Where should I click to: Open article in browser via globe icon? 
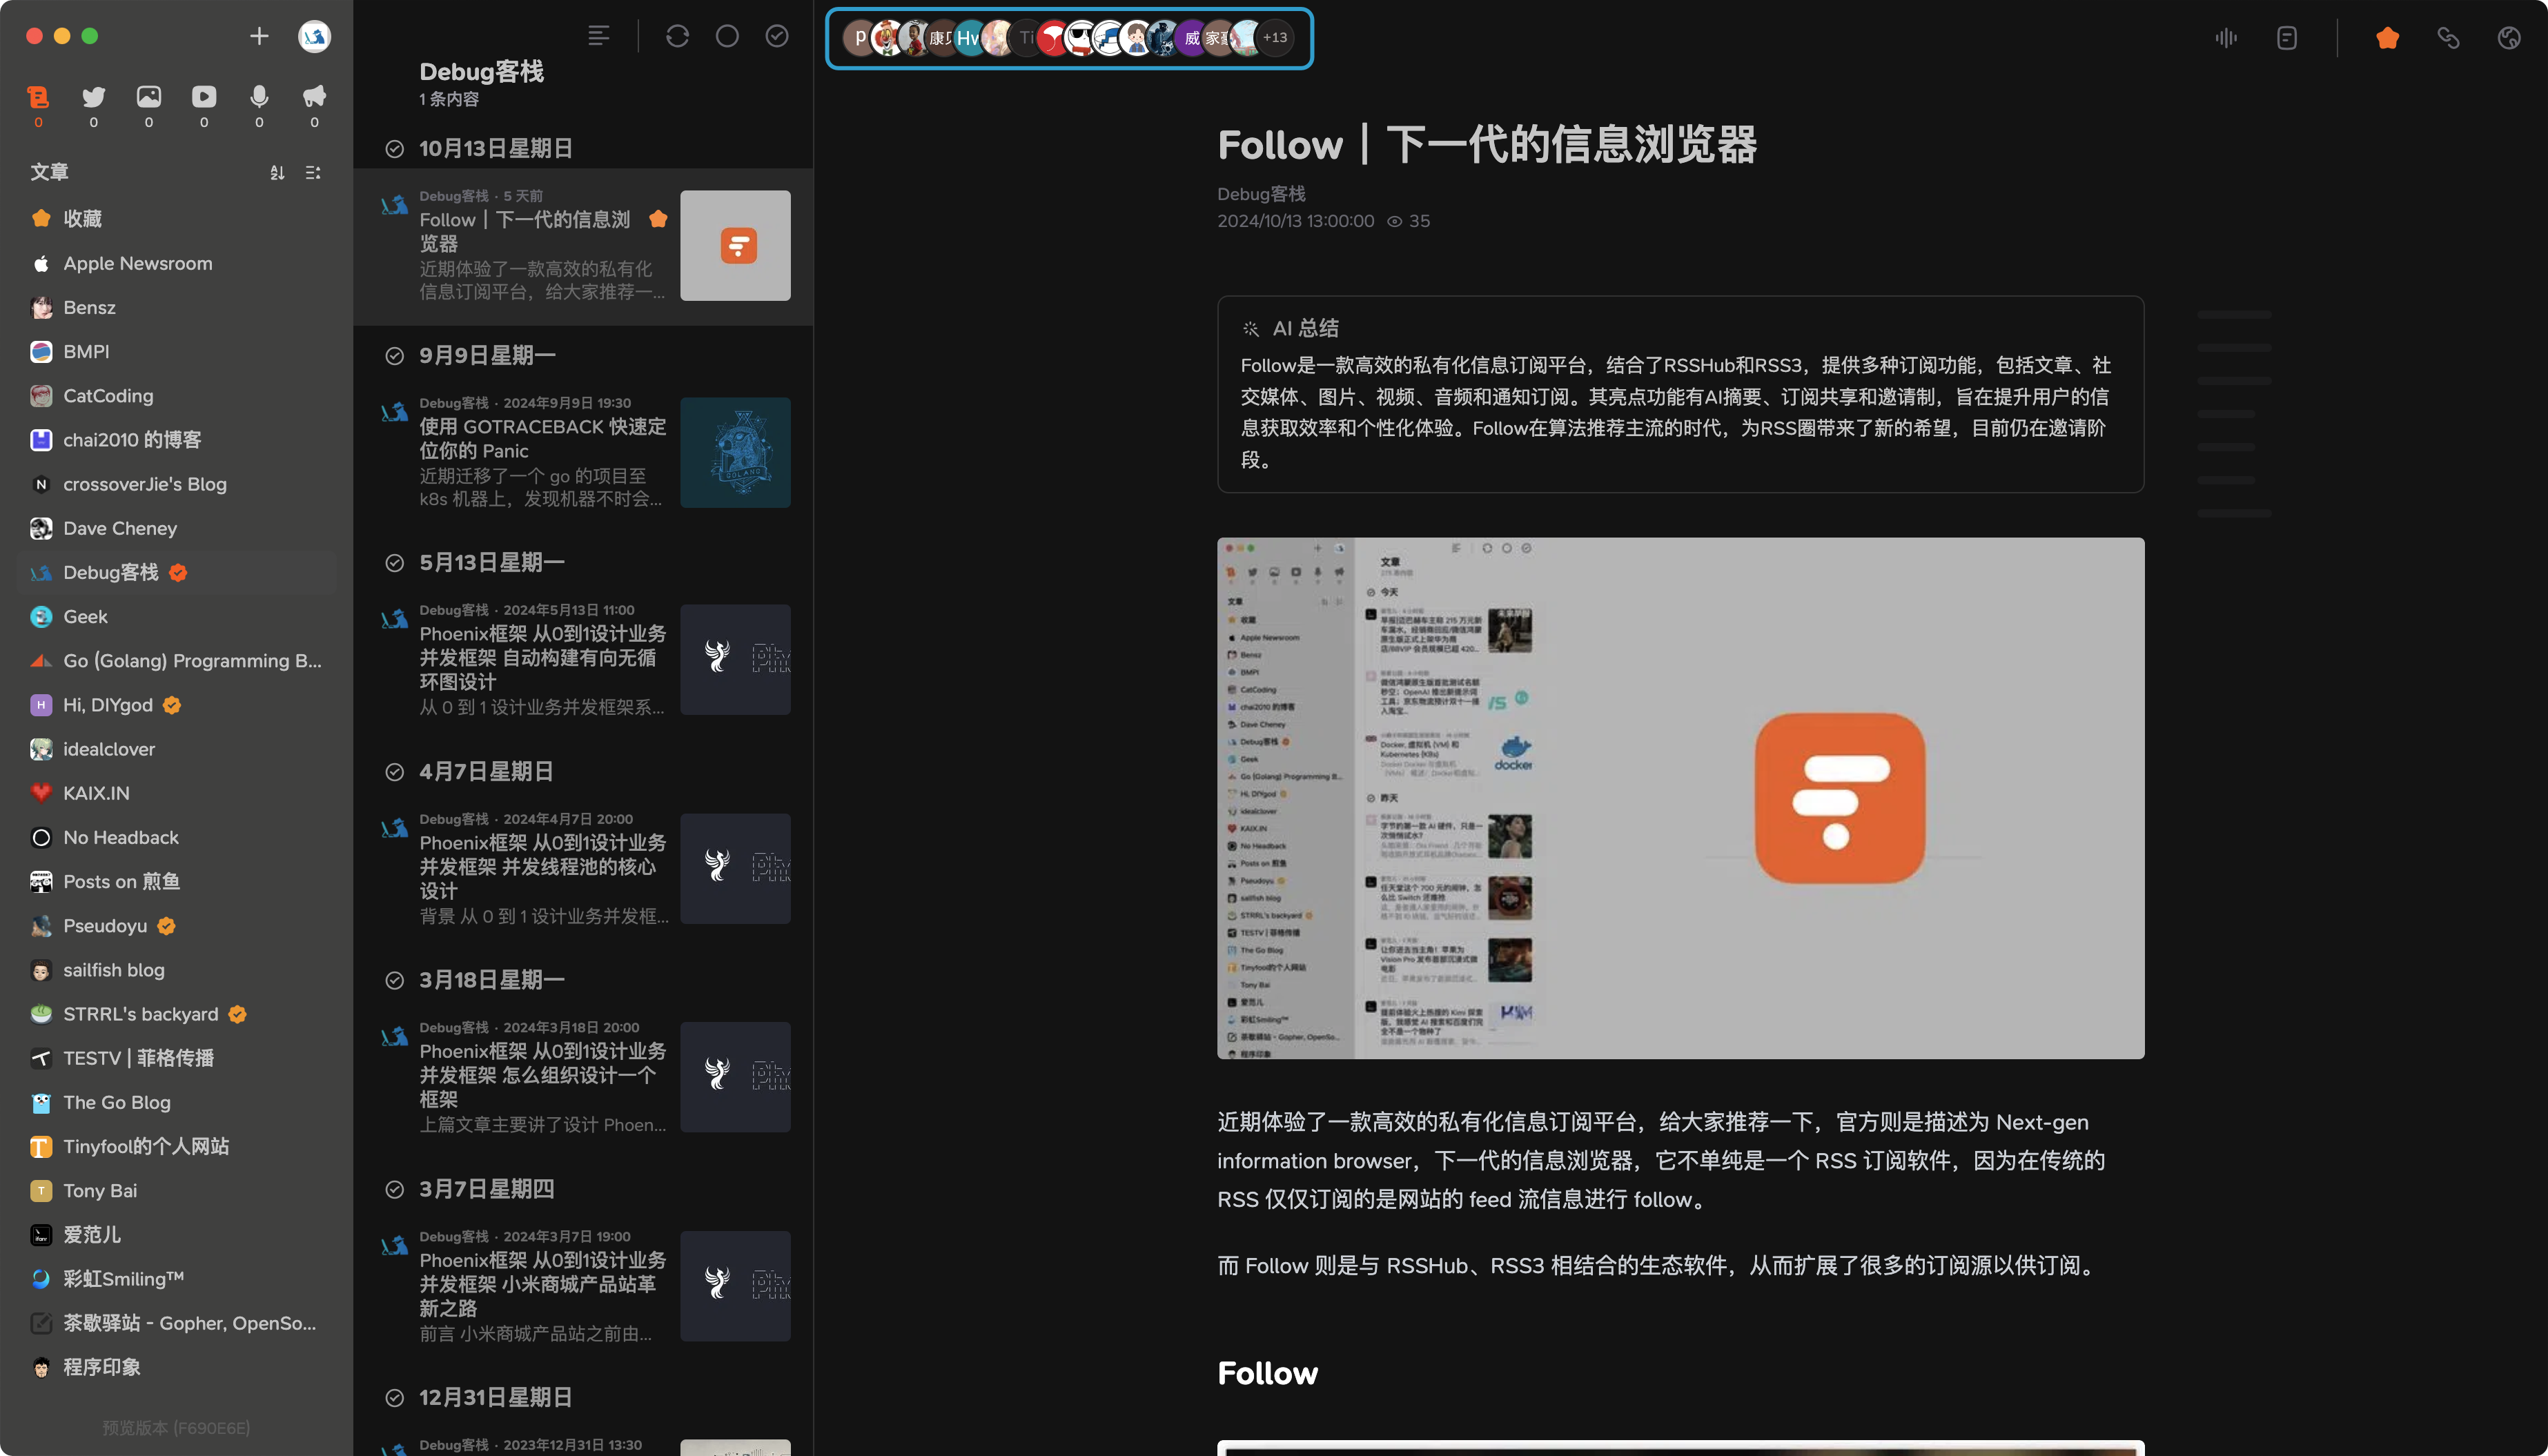coord(2509,38)
